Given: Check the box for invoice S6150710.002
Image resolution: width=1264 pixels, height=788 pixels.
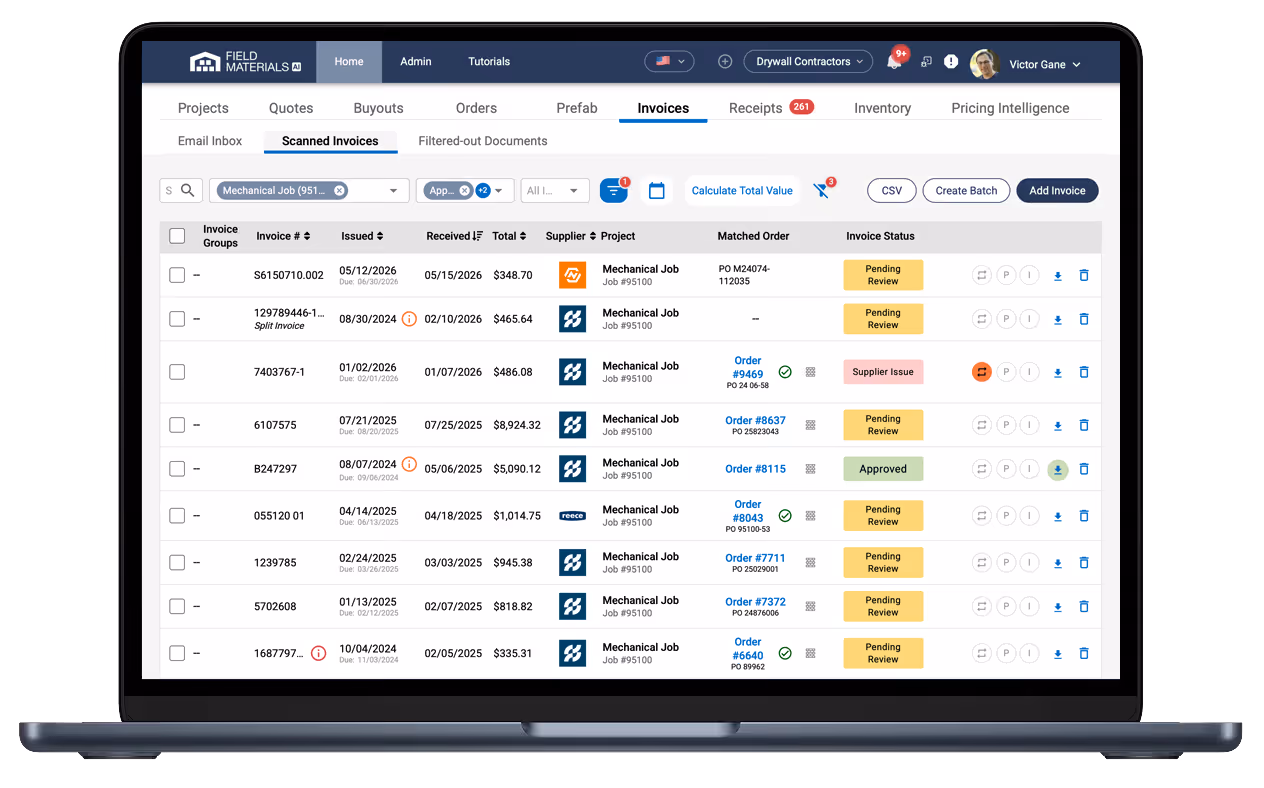Looking at the screenshot, I should click(177, 275).
